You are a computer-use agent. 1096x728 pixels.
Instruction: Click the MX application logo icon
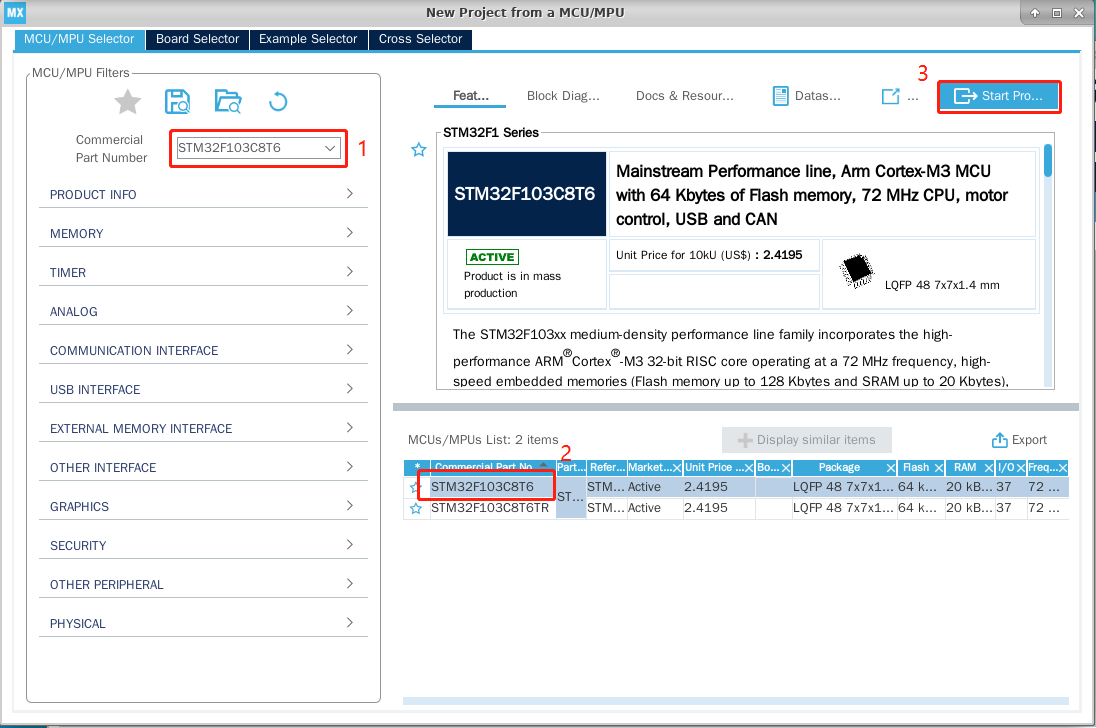click(15, 12)
